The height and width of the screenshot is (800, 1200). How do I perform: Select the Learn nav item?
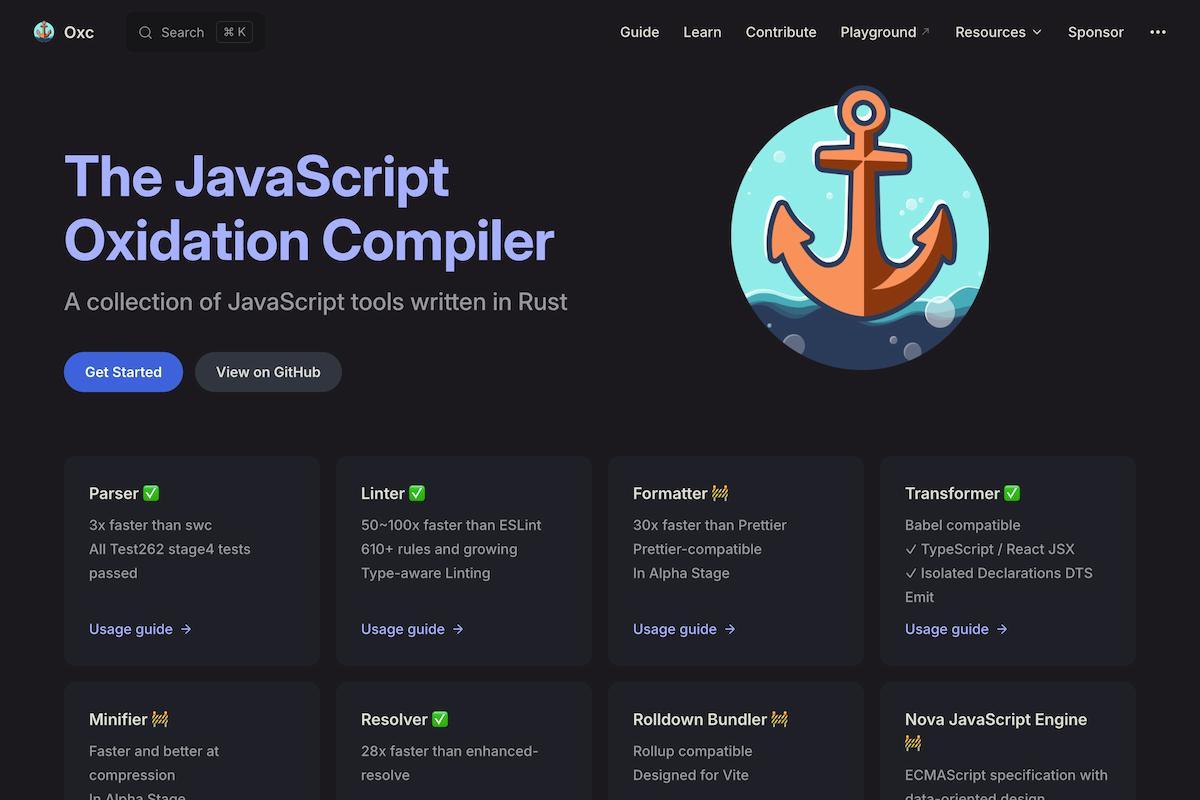click(x=702, y=31)
